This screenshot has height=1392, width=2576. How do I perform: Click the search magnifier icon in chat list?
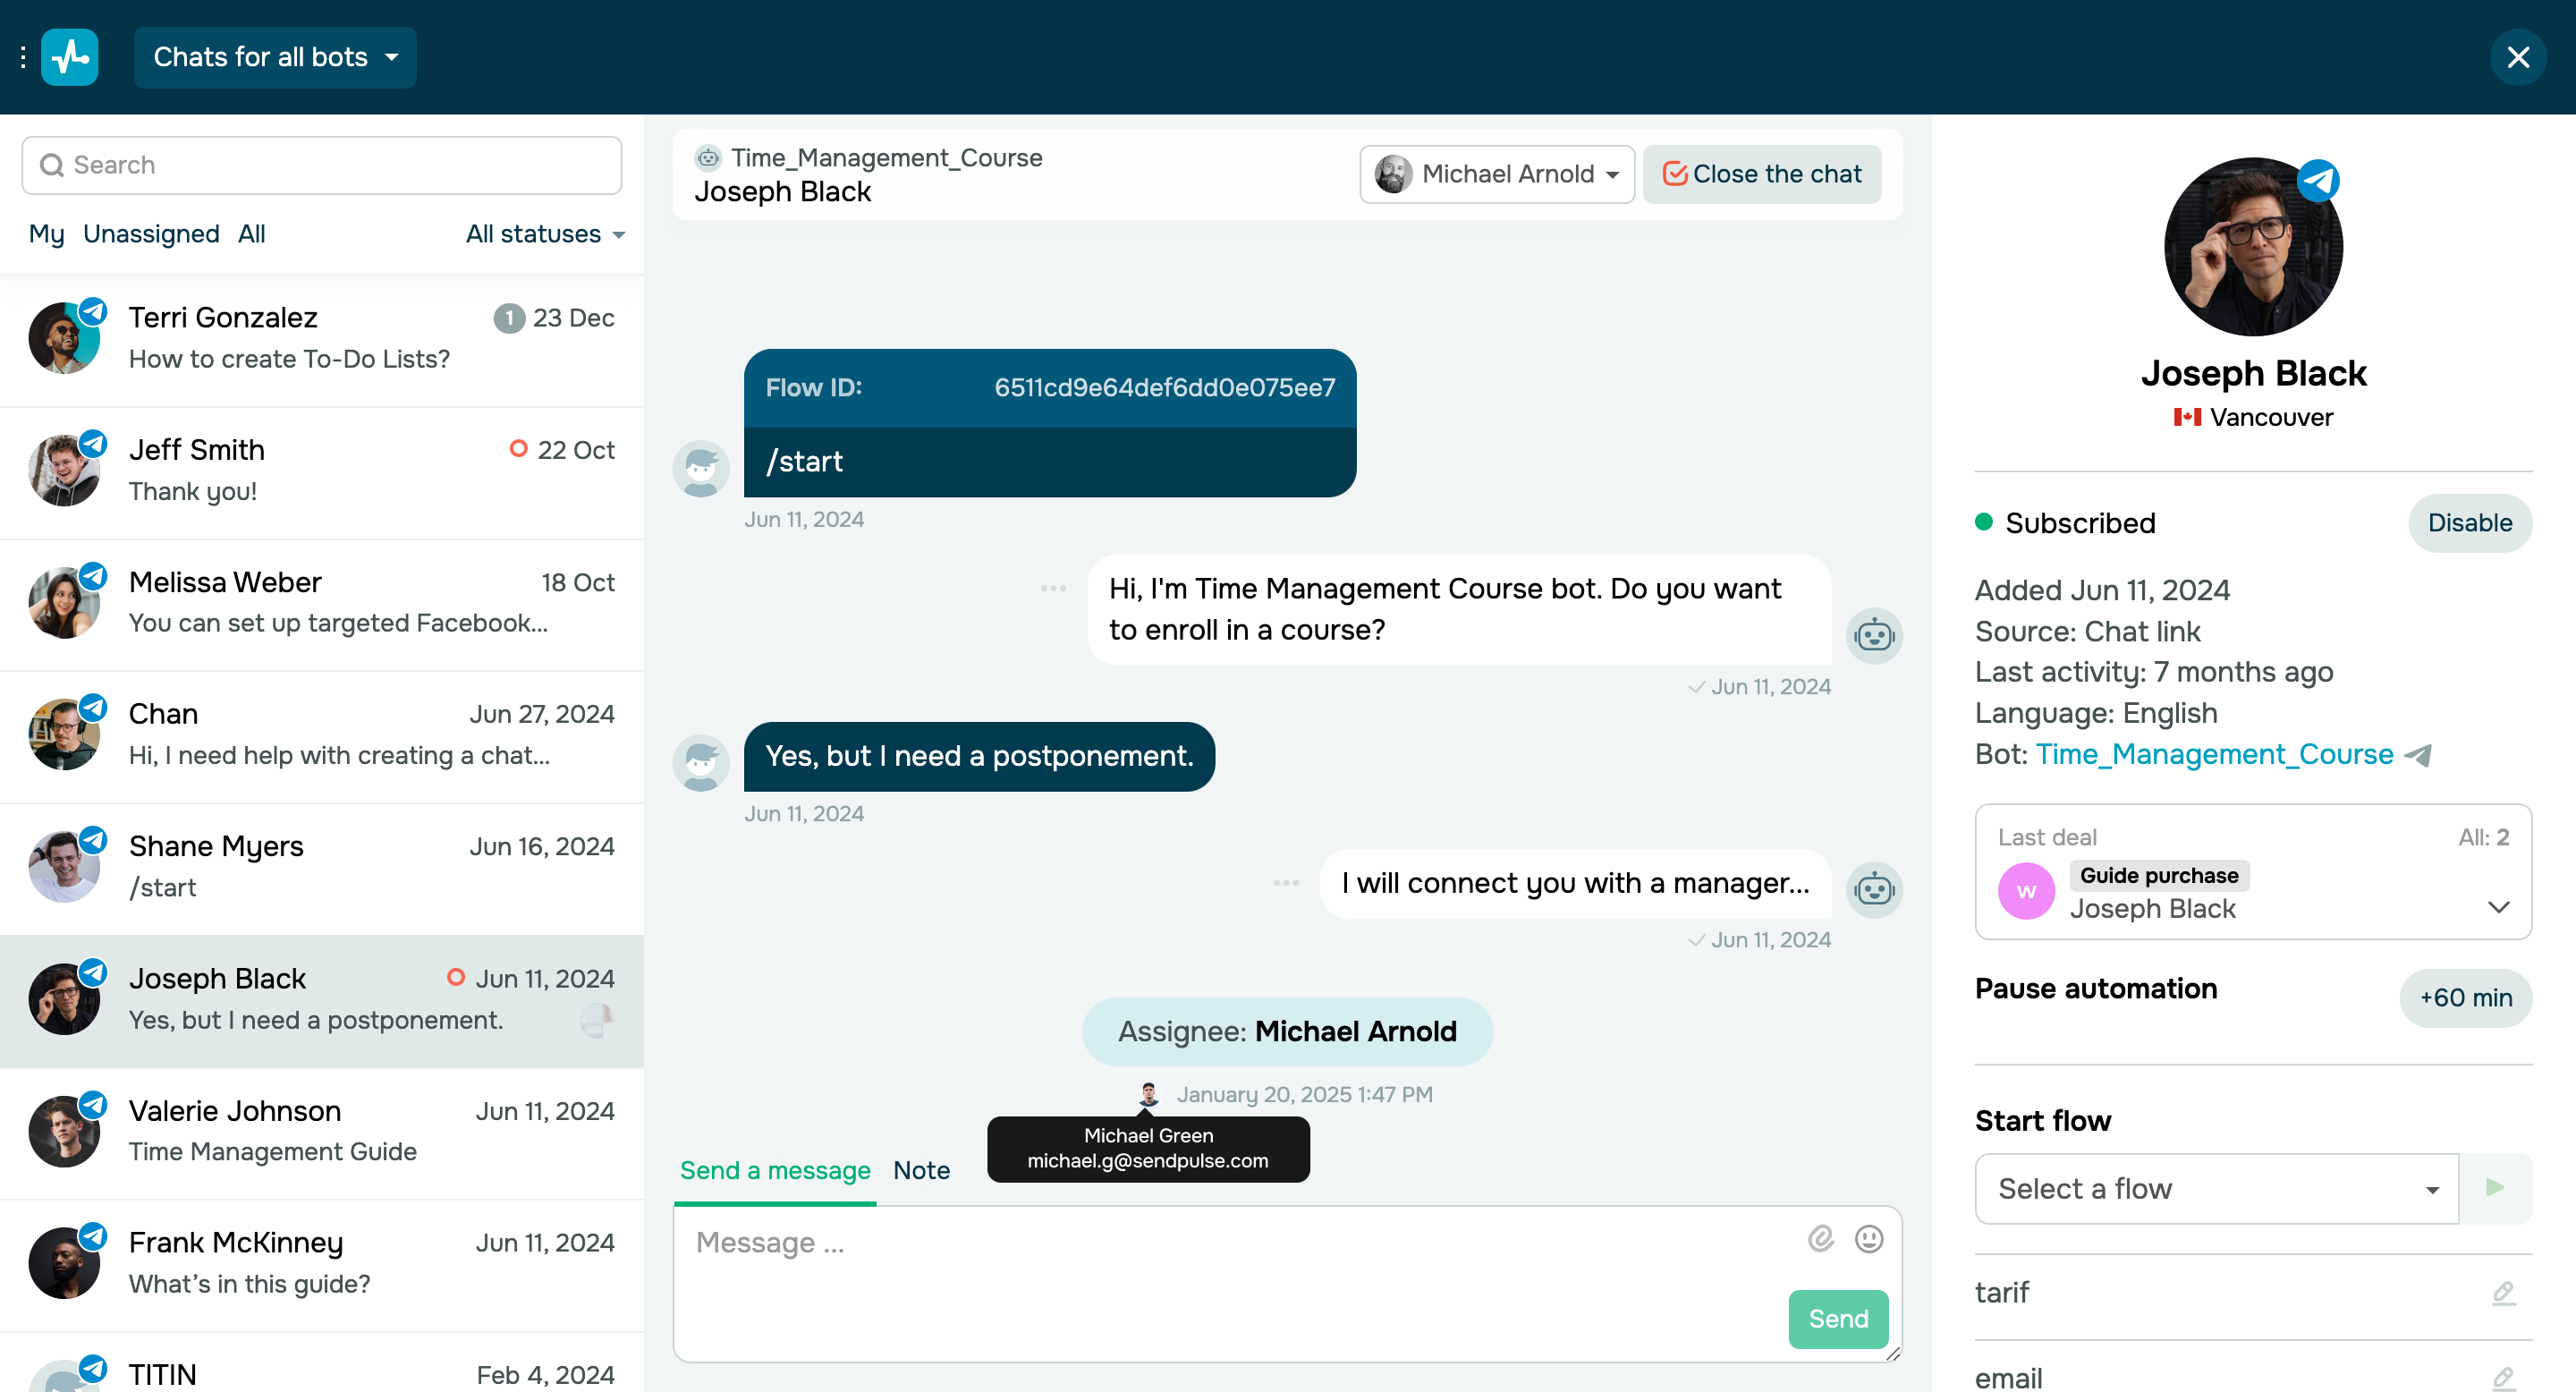(53, 164)
